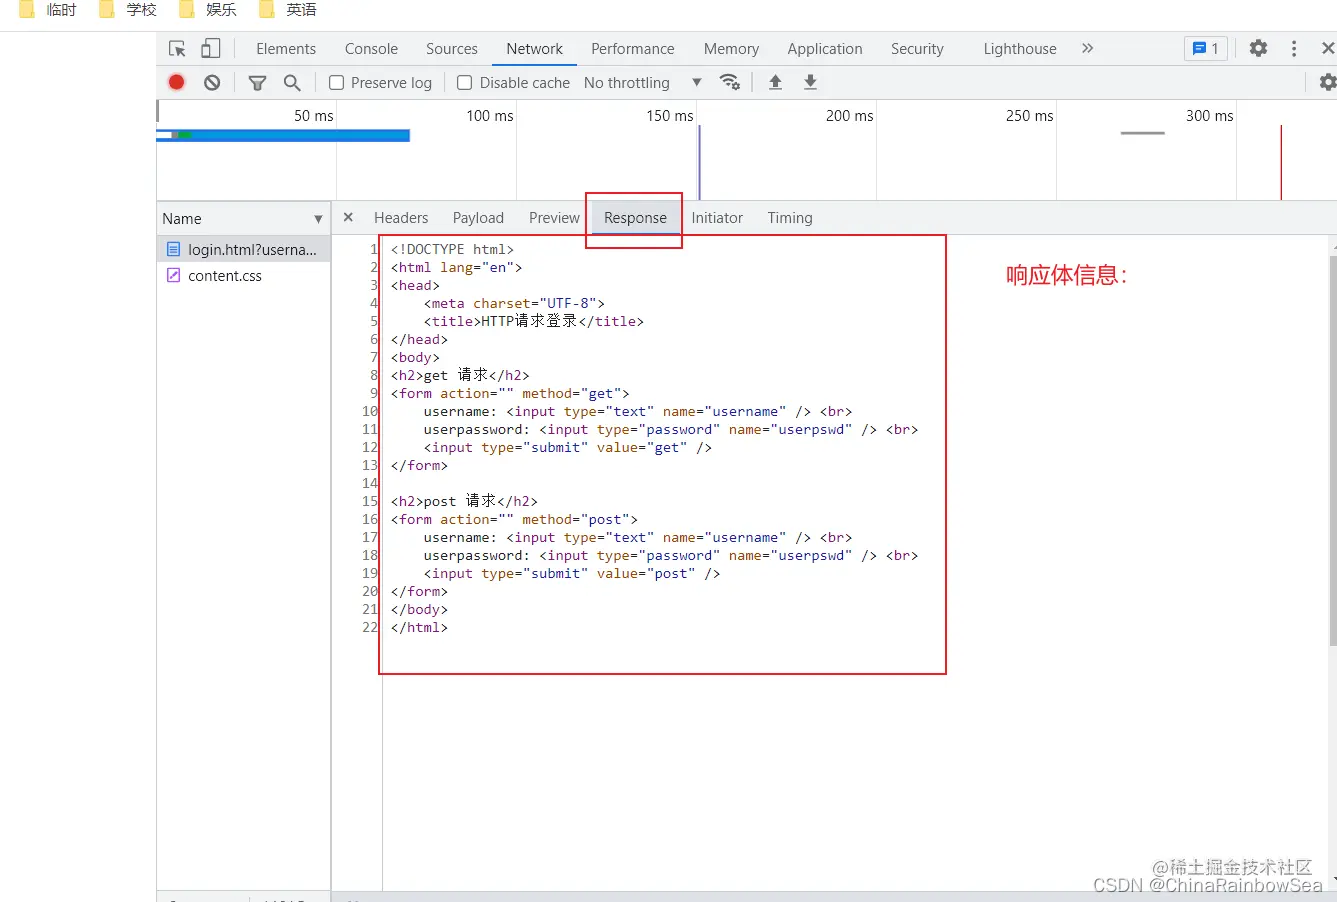Open the Headers detail tab
Viewport: 1337px width, 902px height.
coord(401,218)
